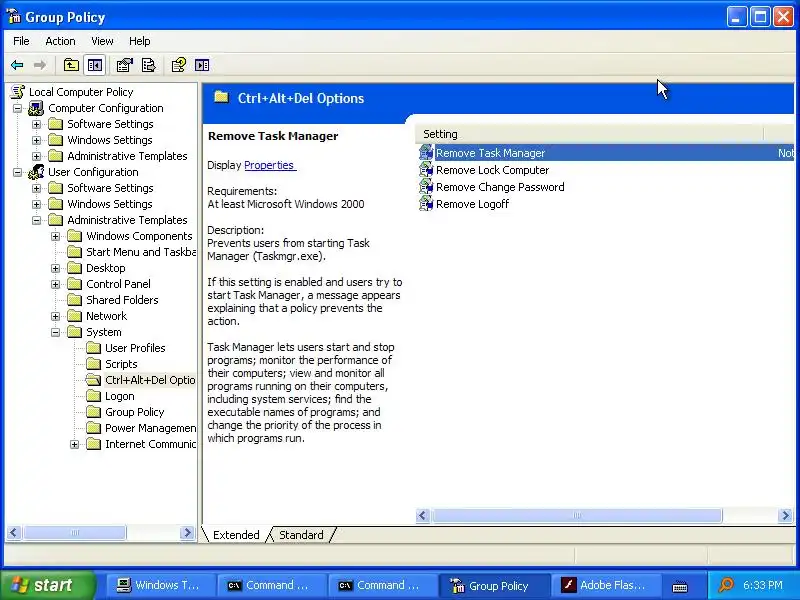This screenshot has width=800, height=600.
Task: Click the Remove Lock Computer policy icon
Action: pos(426,170)
